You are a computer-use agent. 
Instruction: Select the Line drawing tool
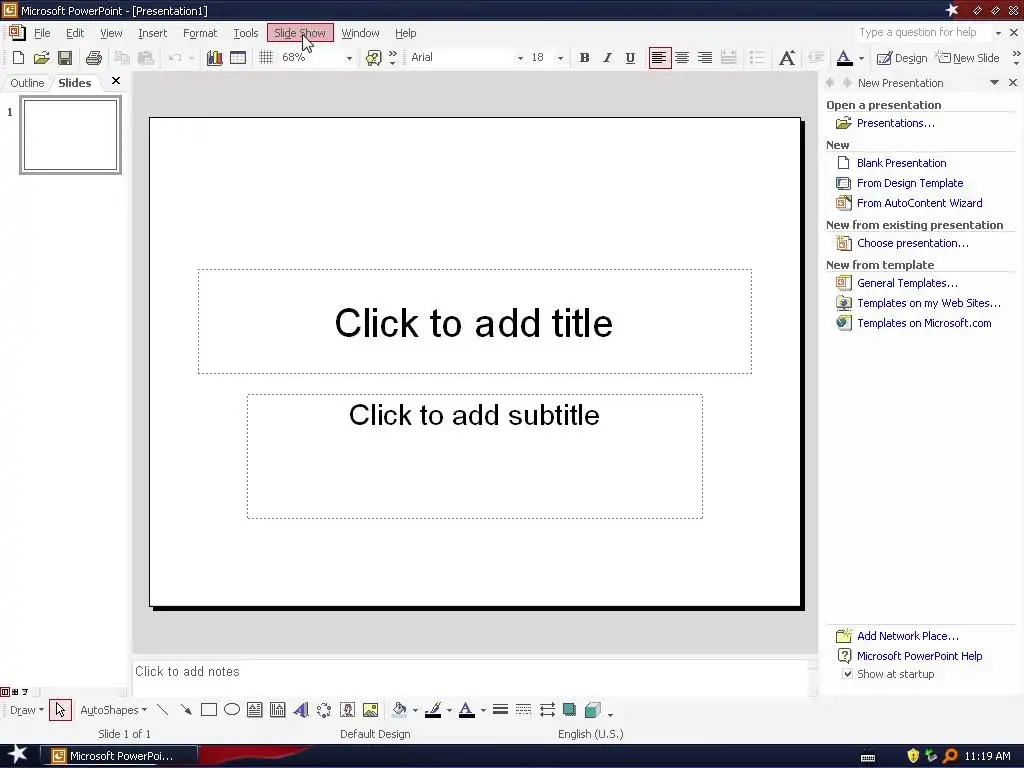click(163, 711)
